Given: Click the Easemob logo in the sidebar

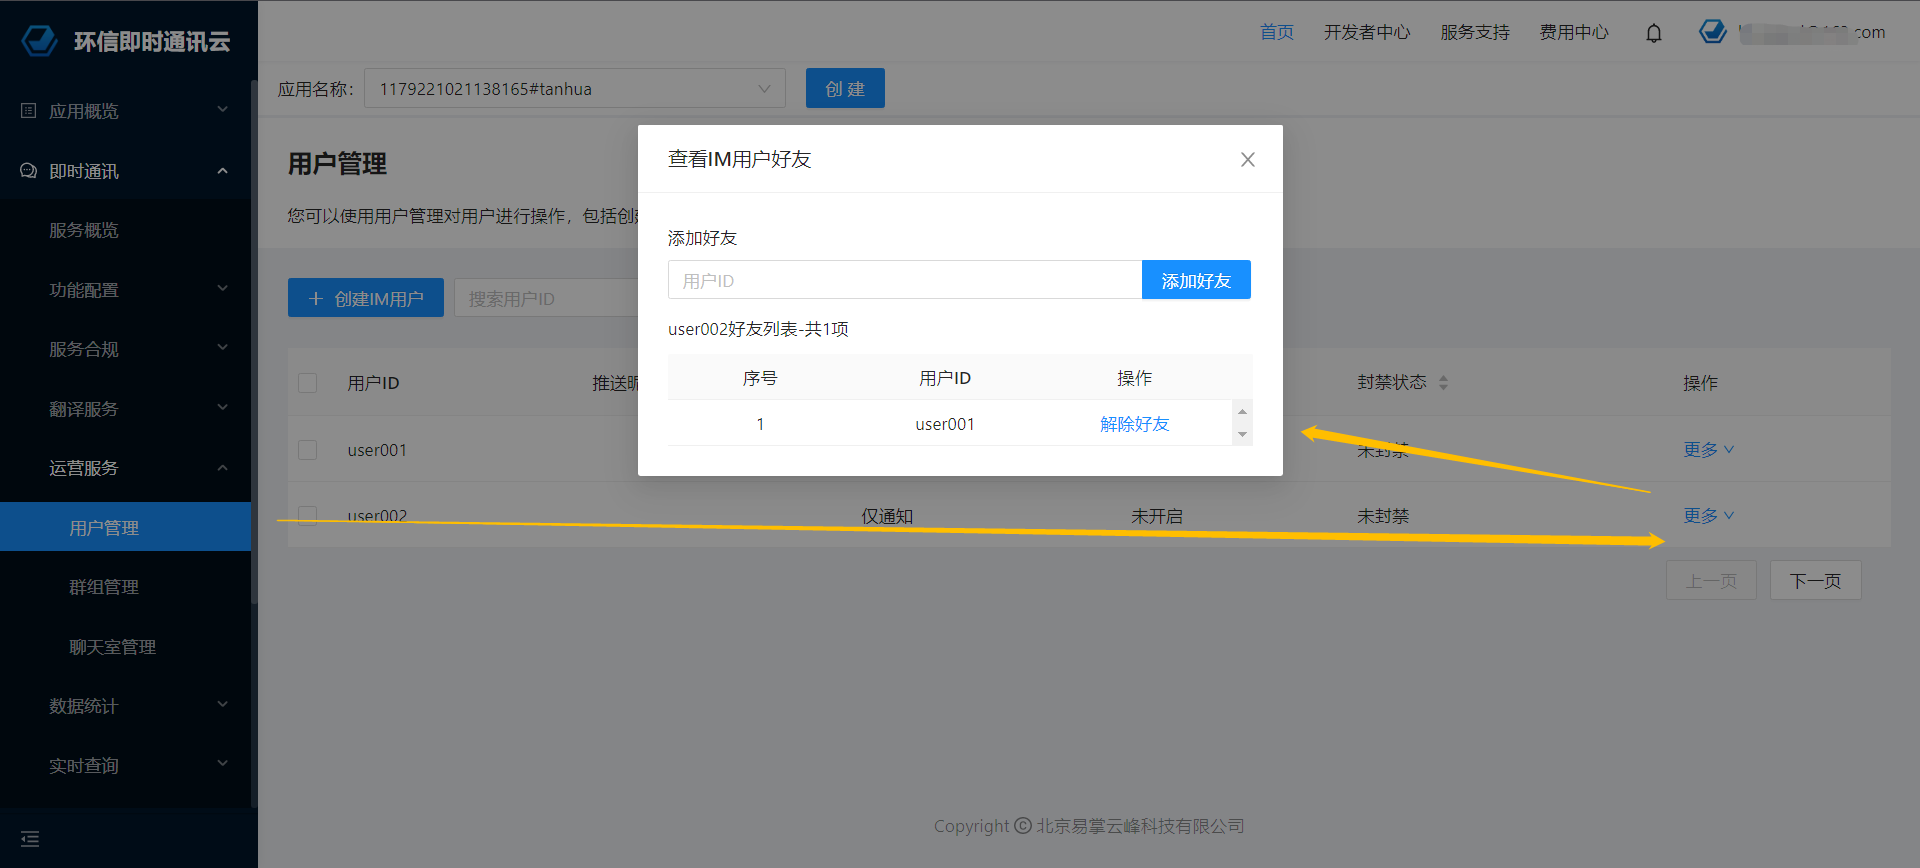Looking at the screenshot, I should point(40,41).
